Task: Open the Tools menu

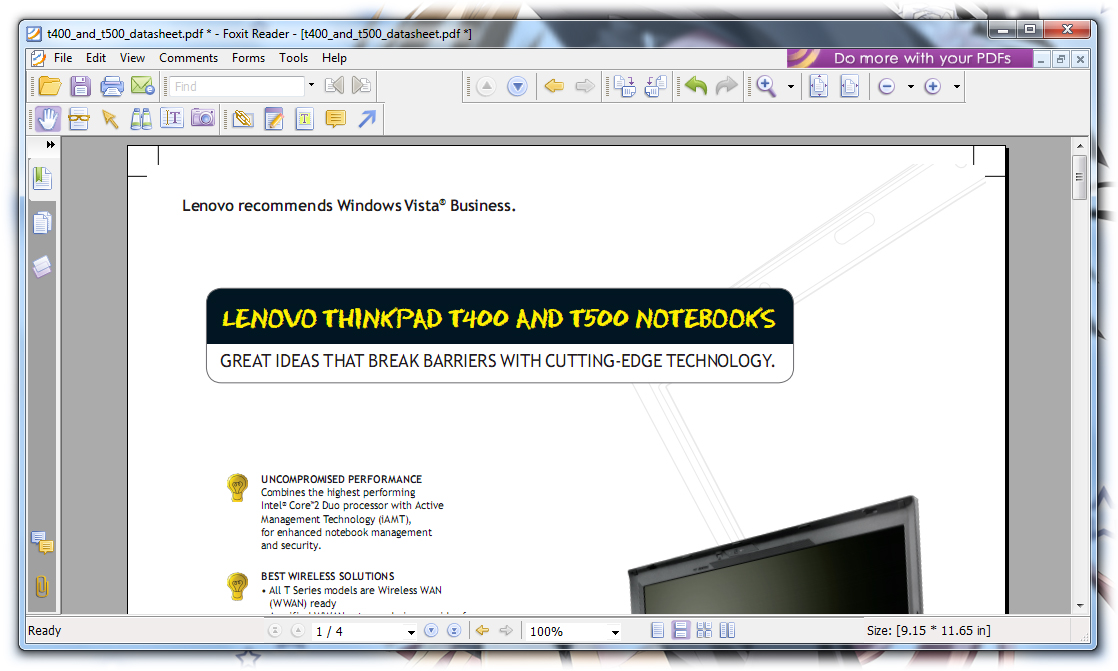Action: point(293,58)
